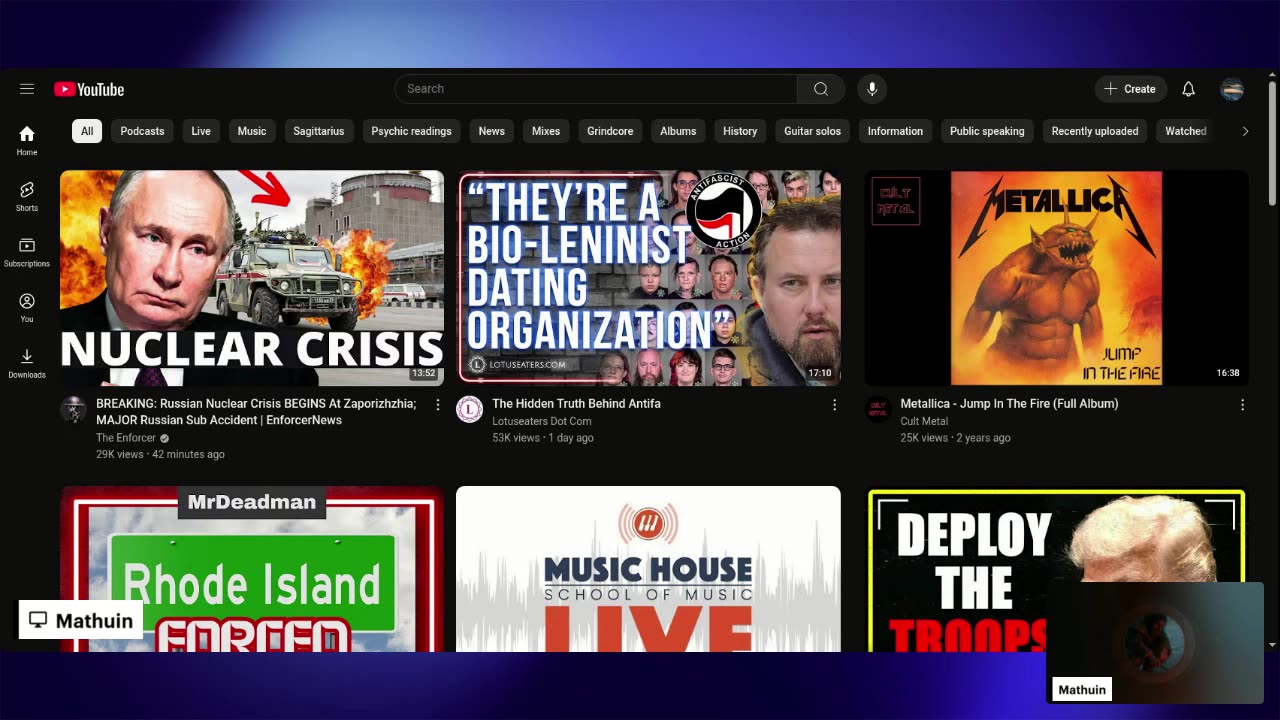Open options for The Hidden Truth Behind Antifa
The height and width of the screenshot is (720, 1280).
pos(835,405)
